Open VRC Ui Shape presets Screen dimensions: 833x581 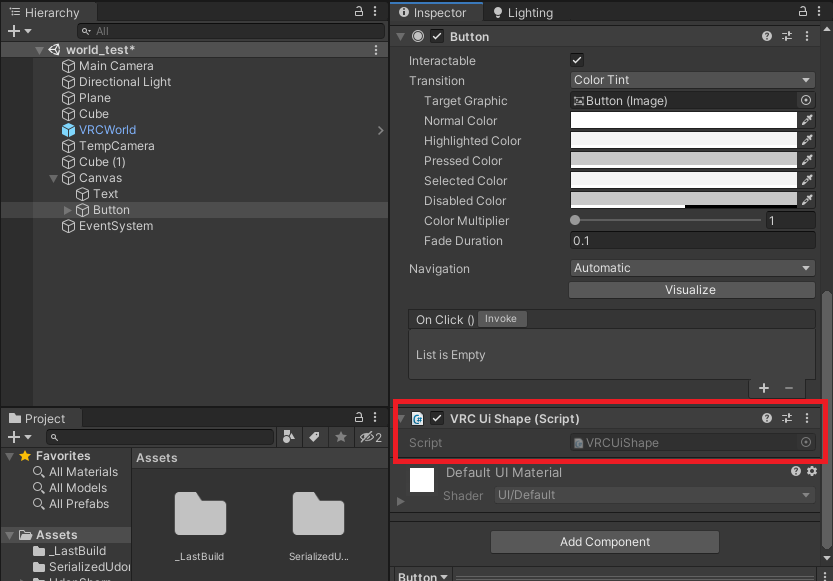tap(787, 418)
